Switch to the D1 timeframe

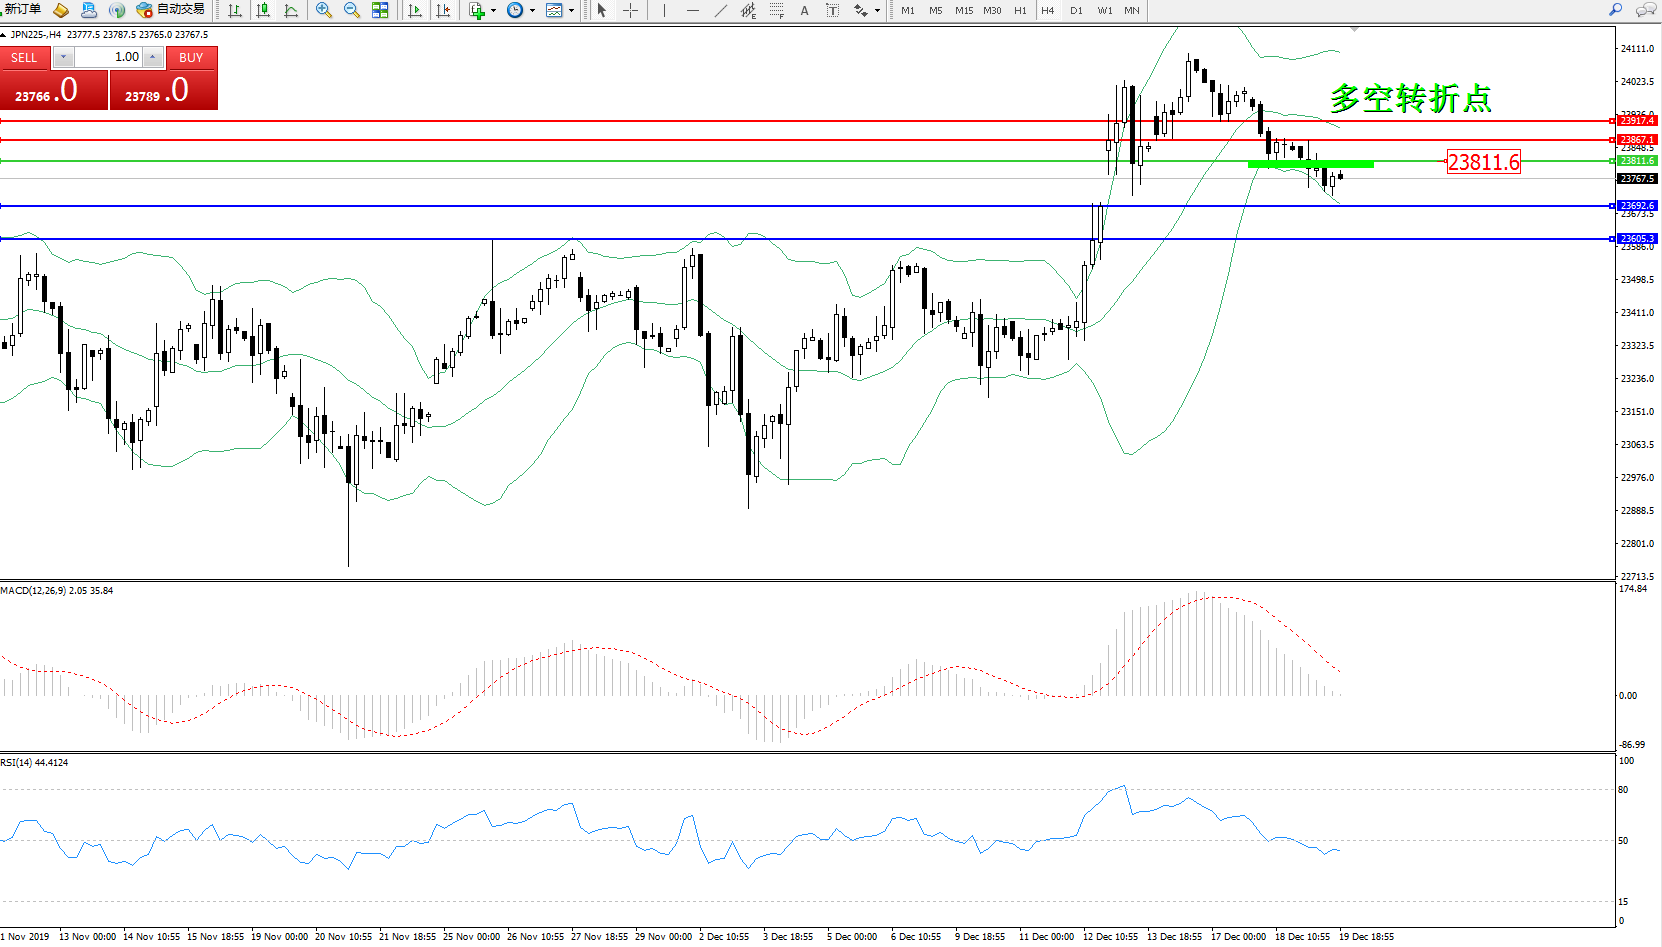pyautogui.click(x=1076, y=10)
